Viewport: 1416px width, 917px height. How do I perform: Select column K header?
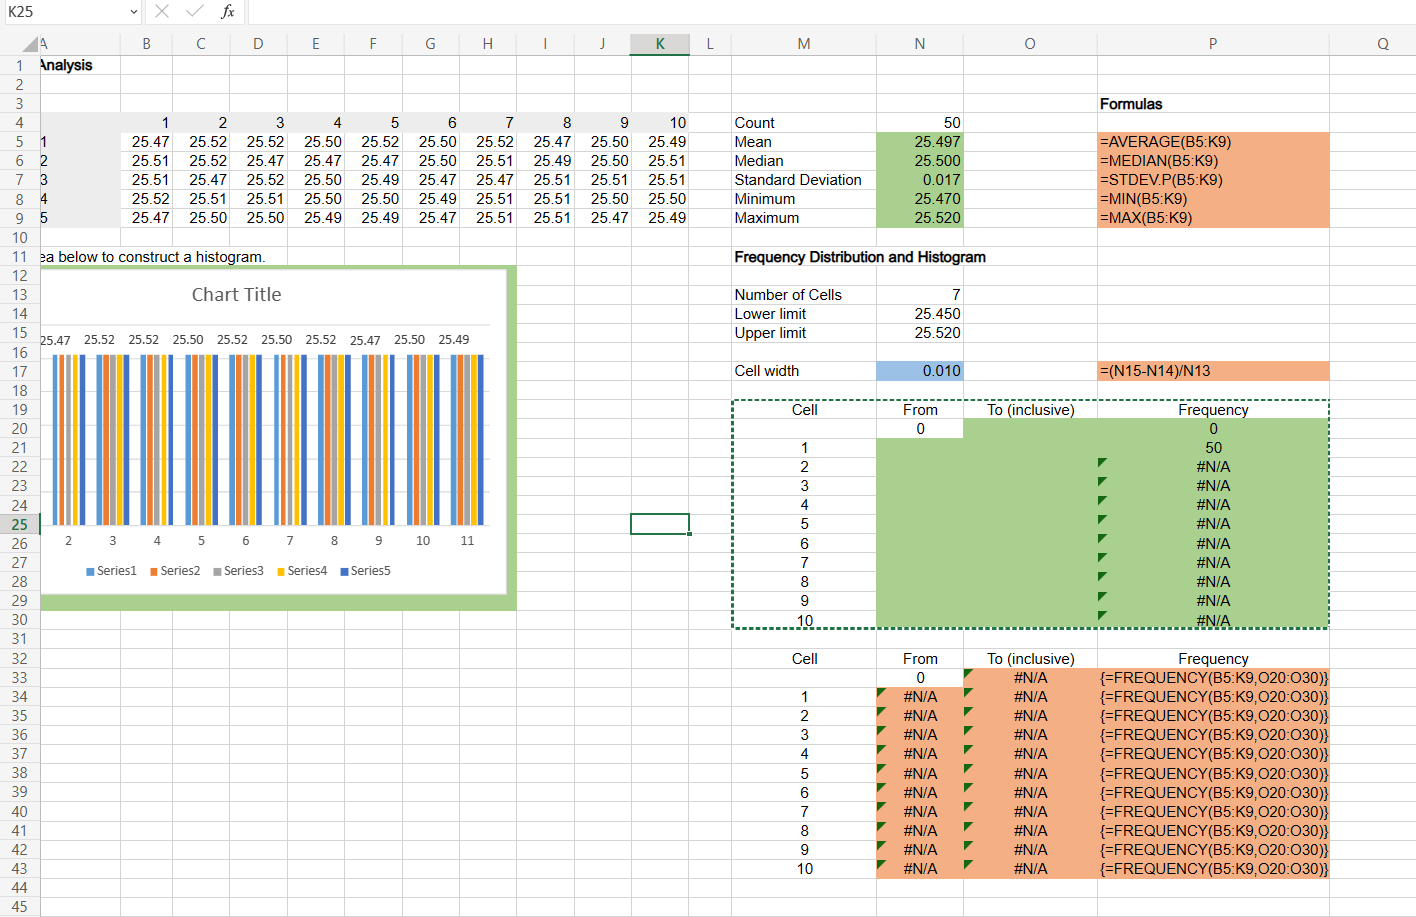[659, 43]
